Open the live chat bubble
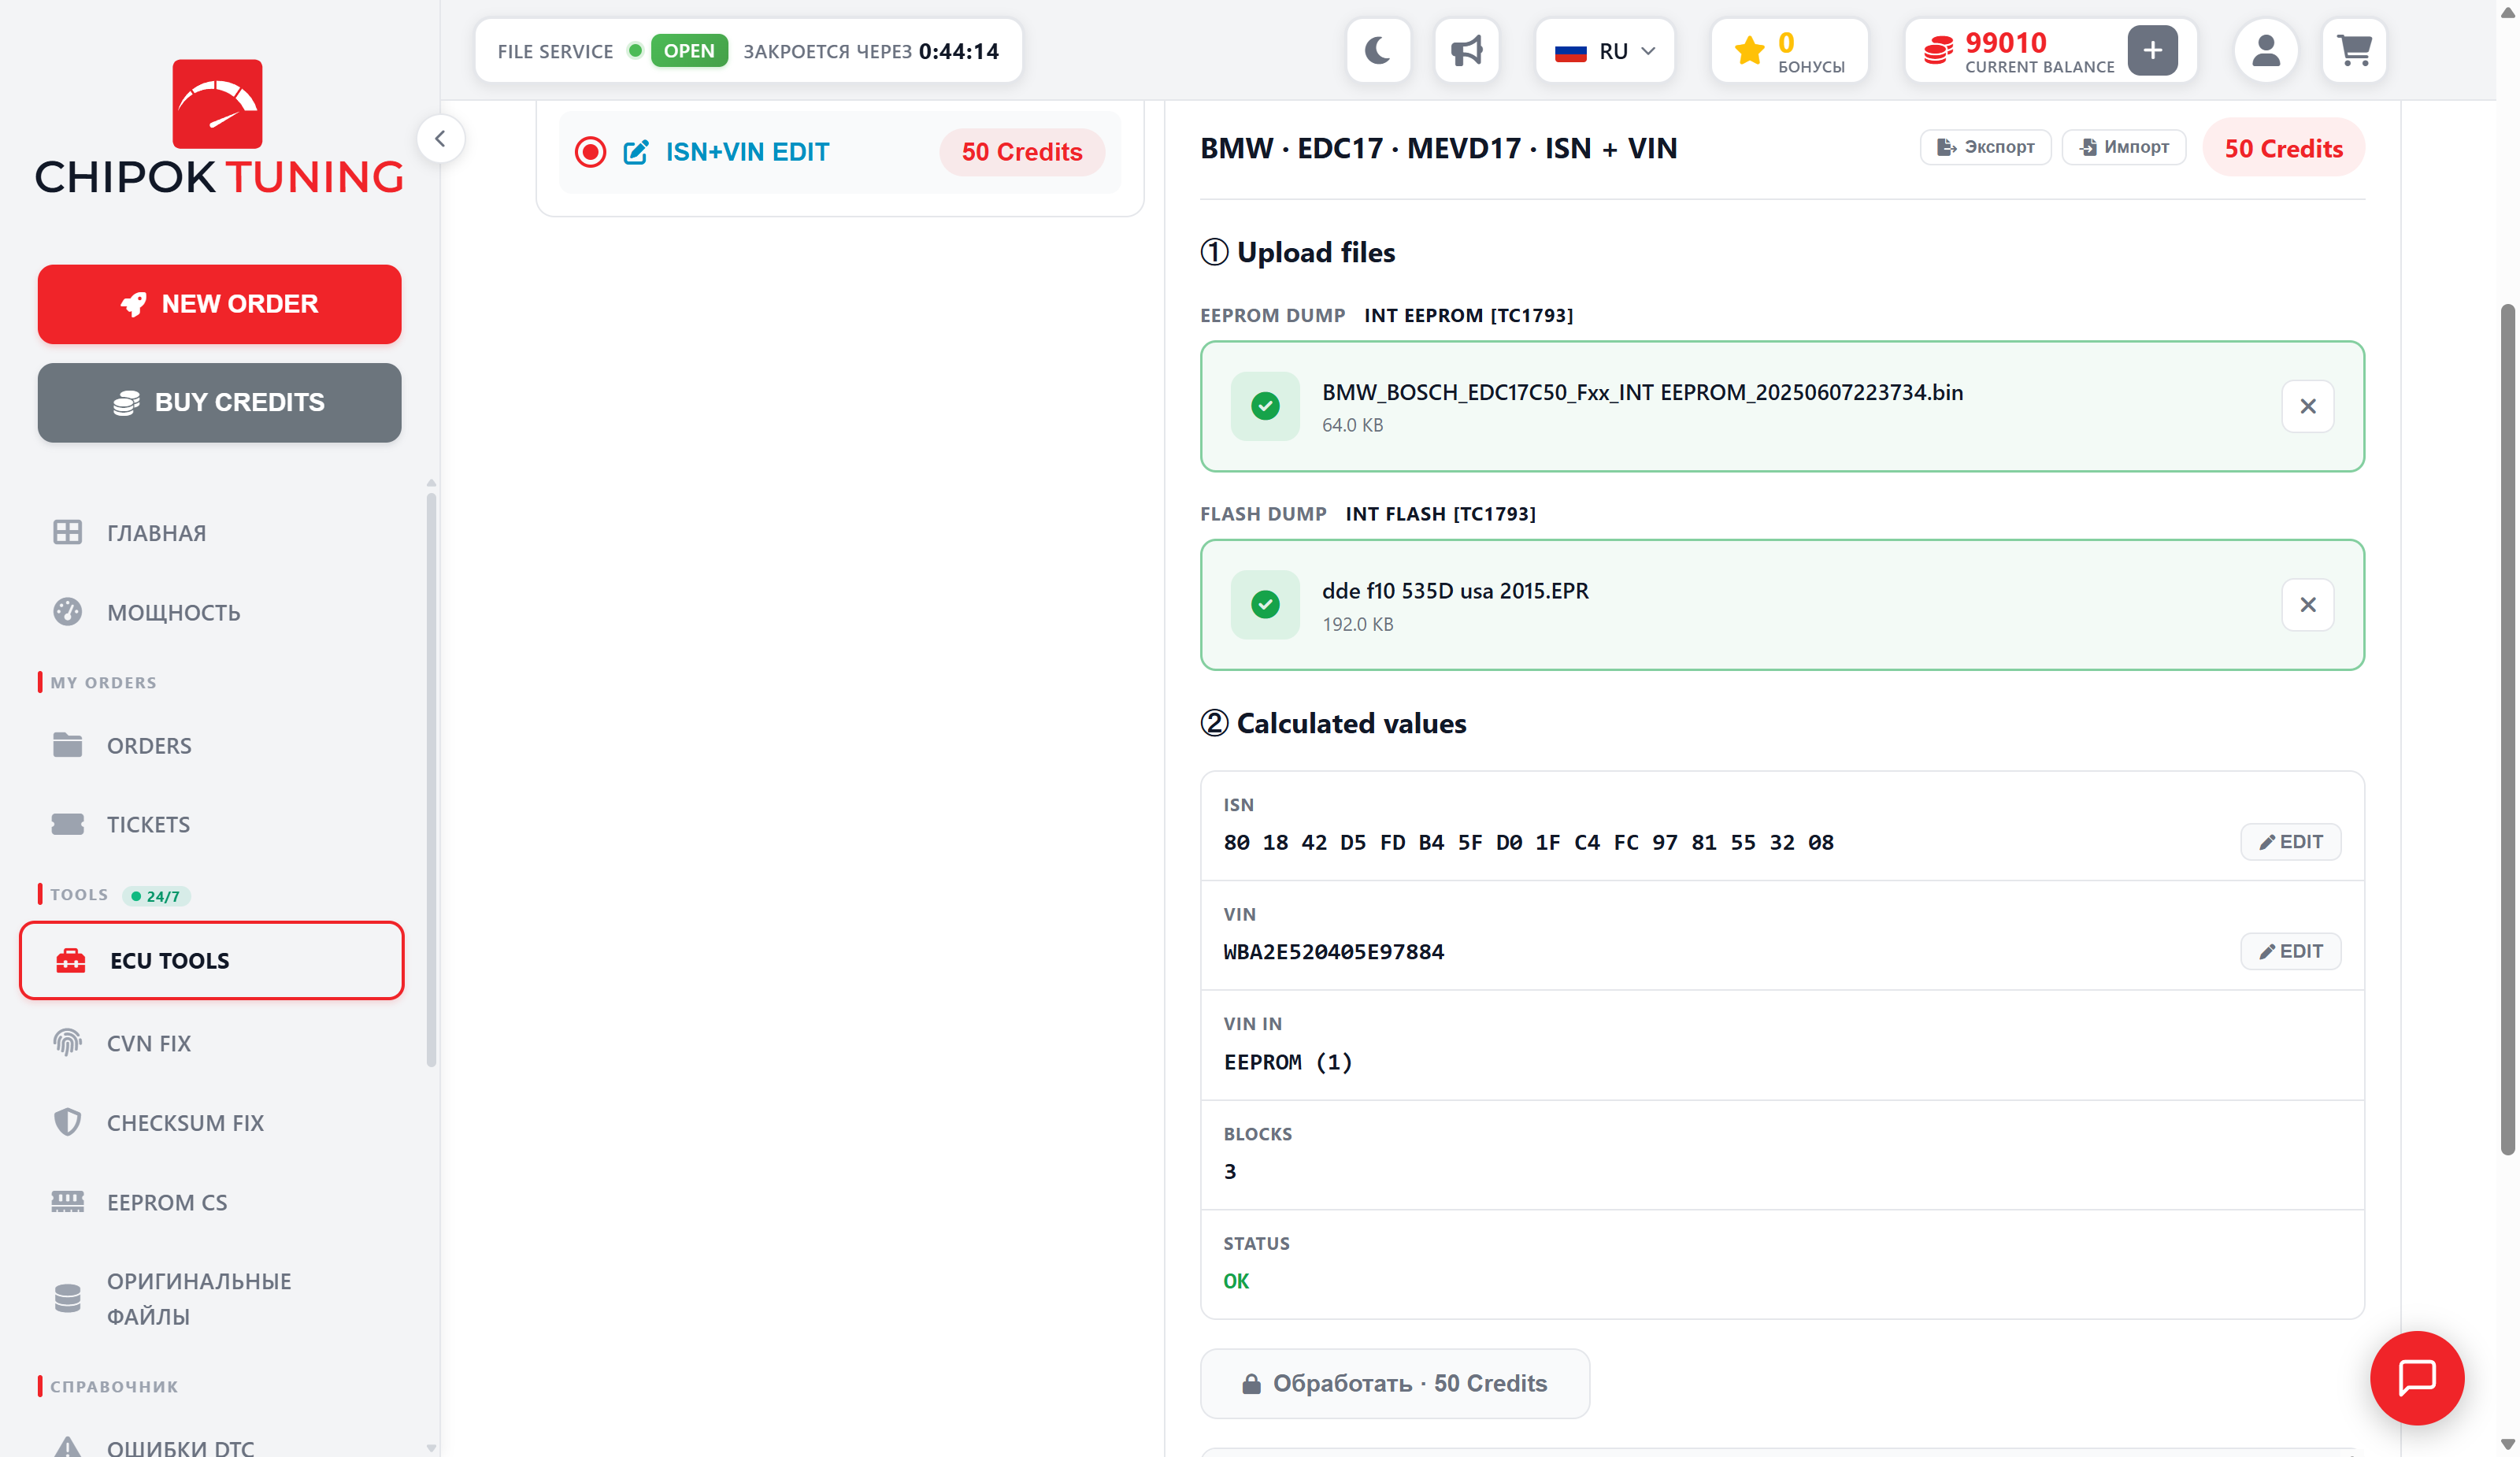 (2417, 1377)
